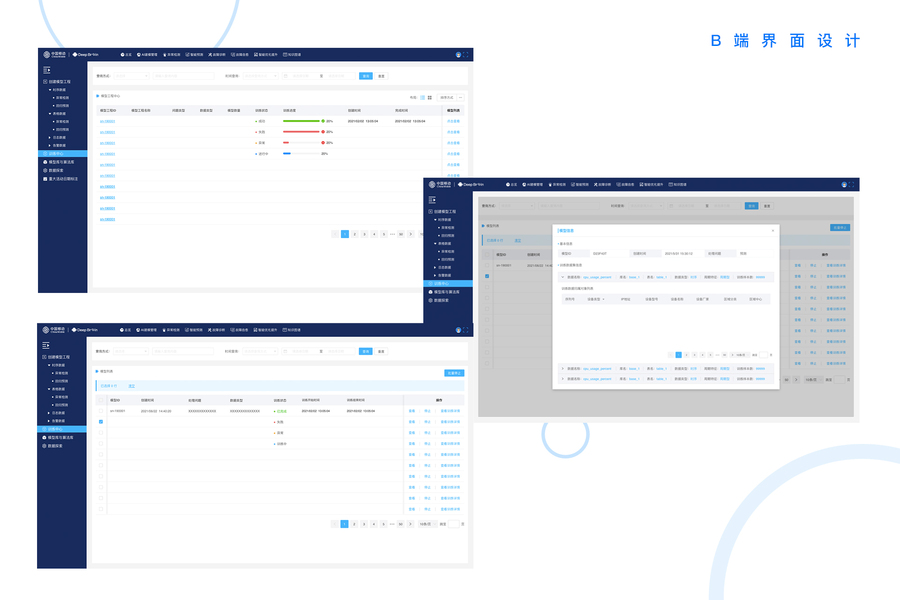Click the 重置 button in top-left mockup

pyautogui.click(x=381, y=76)
